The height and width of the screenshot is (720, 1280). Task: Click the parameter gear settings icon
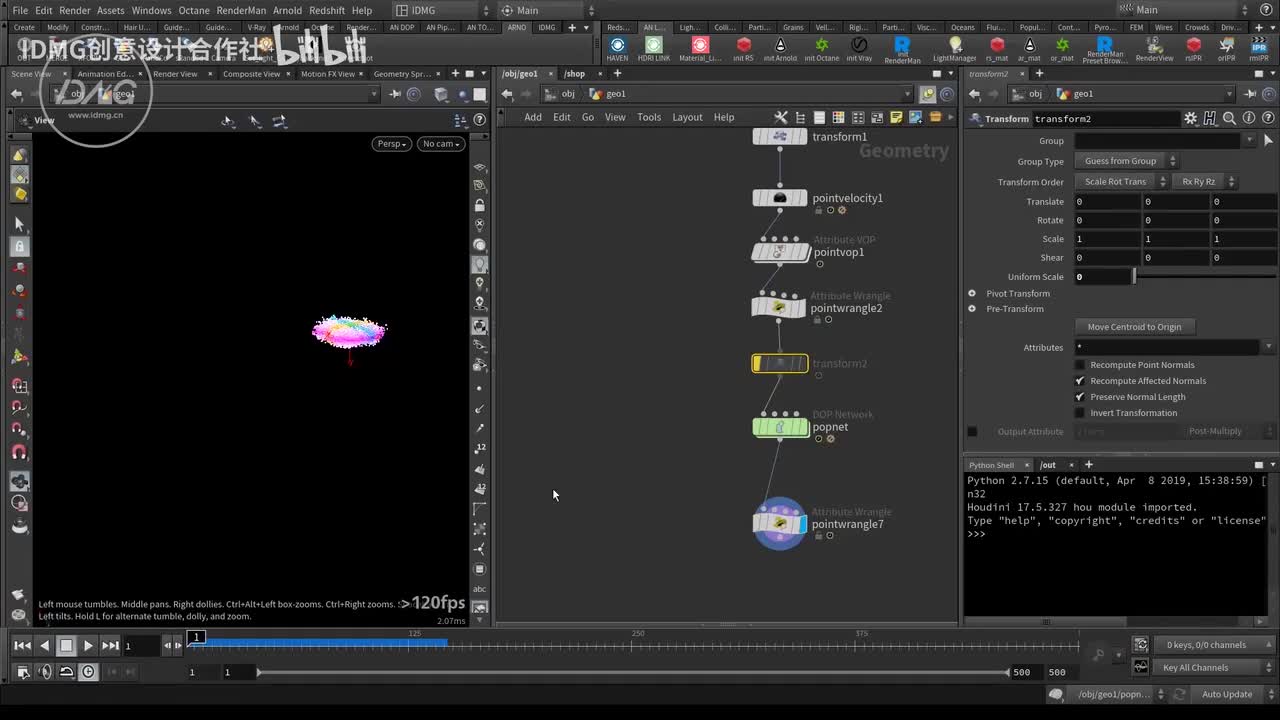point(1190,118)
